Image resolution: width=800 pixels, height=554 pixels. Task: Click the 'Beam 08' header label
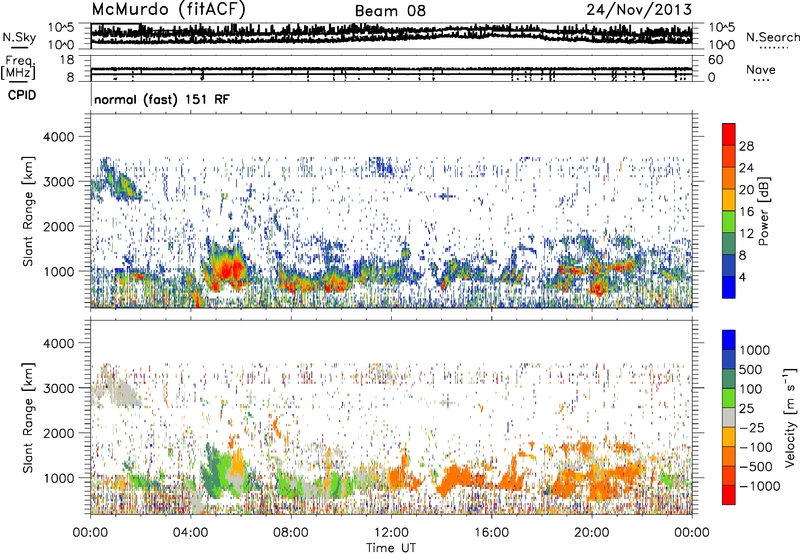click(390, 11)
